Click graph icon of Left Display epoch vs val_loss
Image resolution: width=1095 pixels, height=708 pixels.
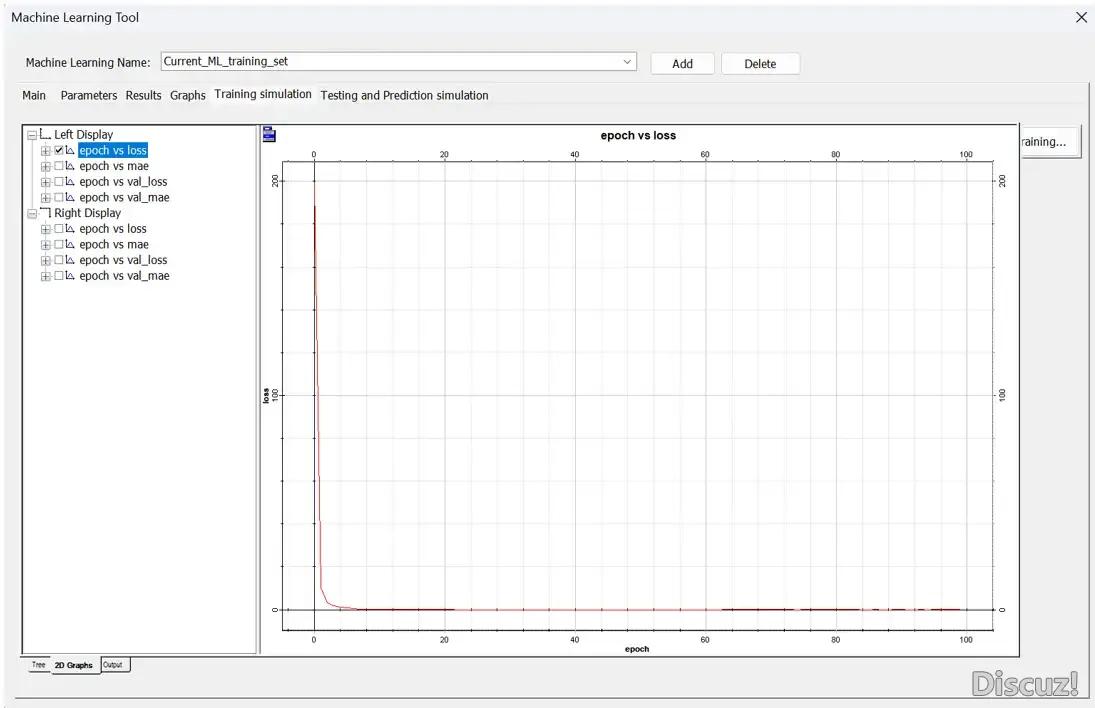point(70,182)
